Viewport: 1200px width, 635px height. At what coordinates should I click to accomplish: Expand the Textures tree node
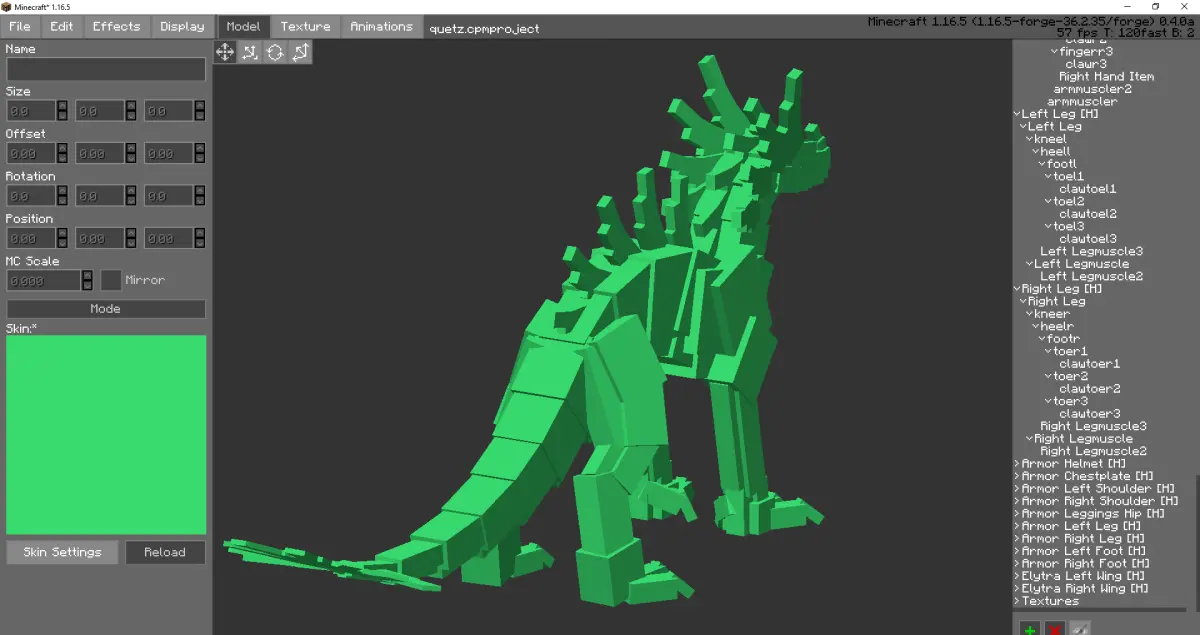pyautogui.click(x=1017, y=601)
